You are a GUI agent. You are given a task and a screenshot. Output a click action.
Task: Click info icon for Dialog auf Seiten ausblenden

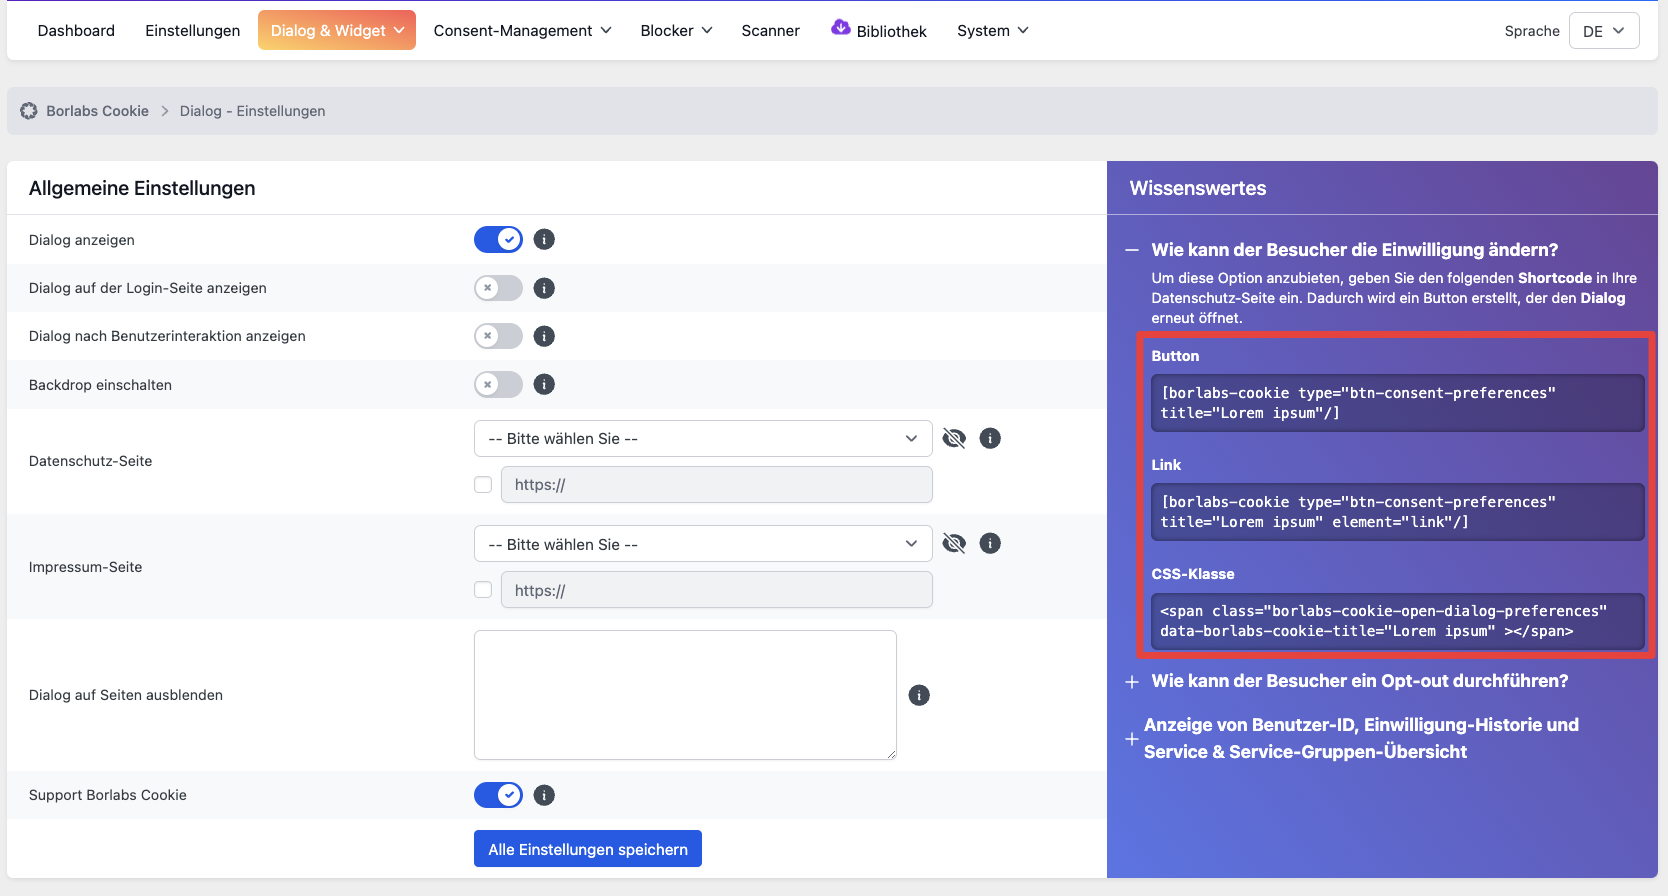(x=919, y=696)
